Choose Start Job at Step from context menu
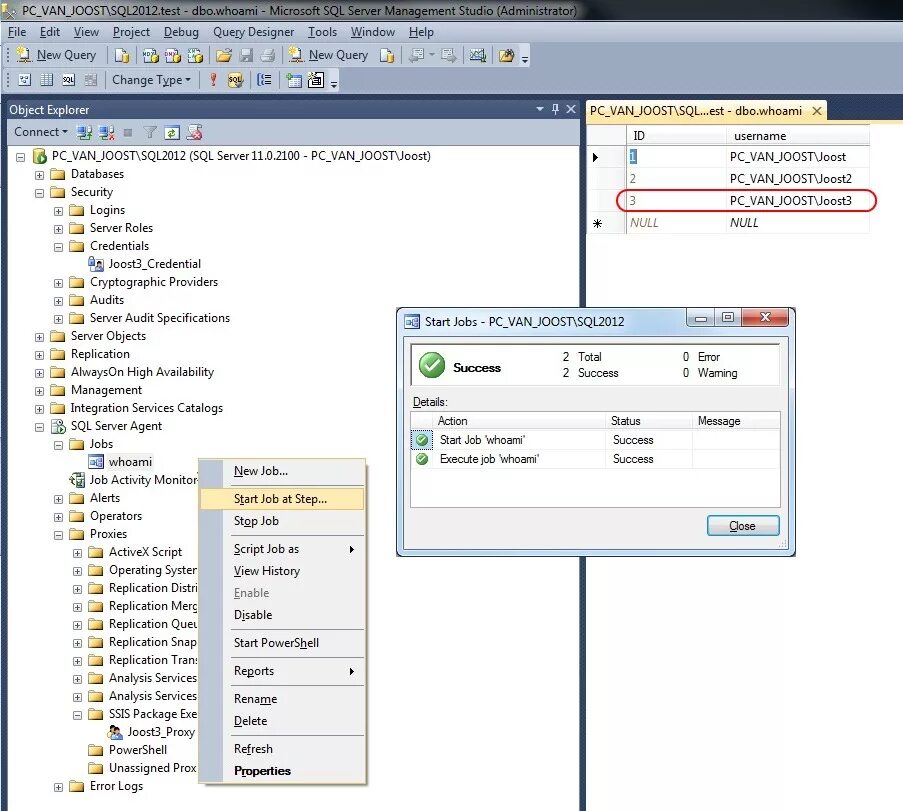The width and height of the screenshot is (903, 811). click(282, 499)
